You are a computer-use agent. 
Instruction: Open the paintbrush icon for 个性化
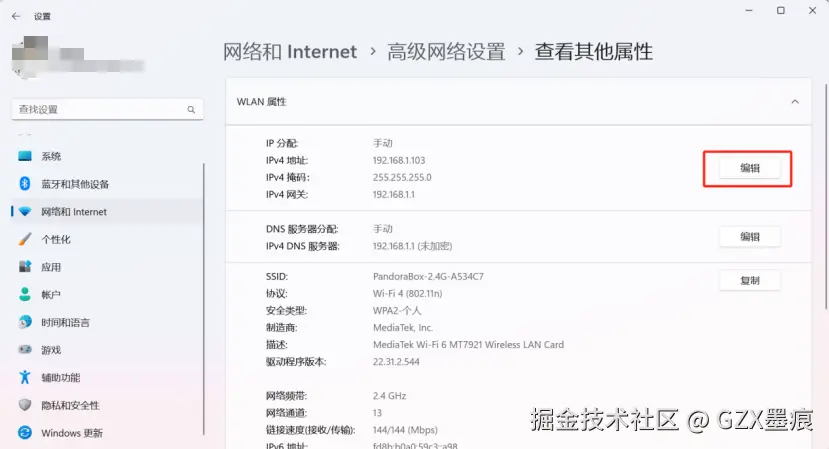[25, 239]
